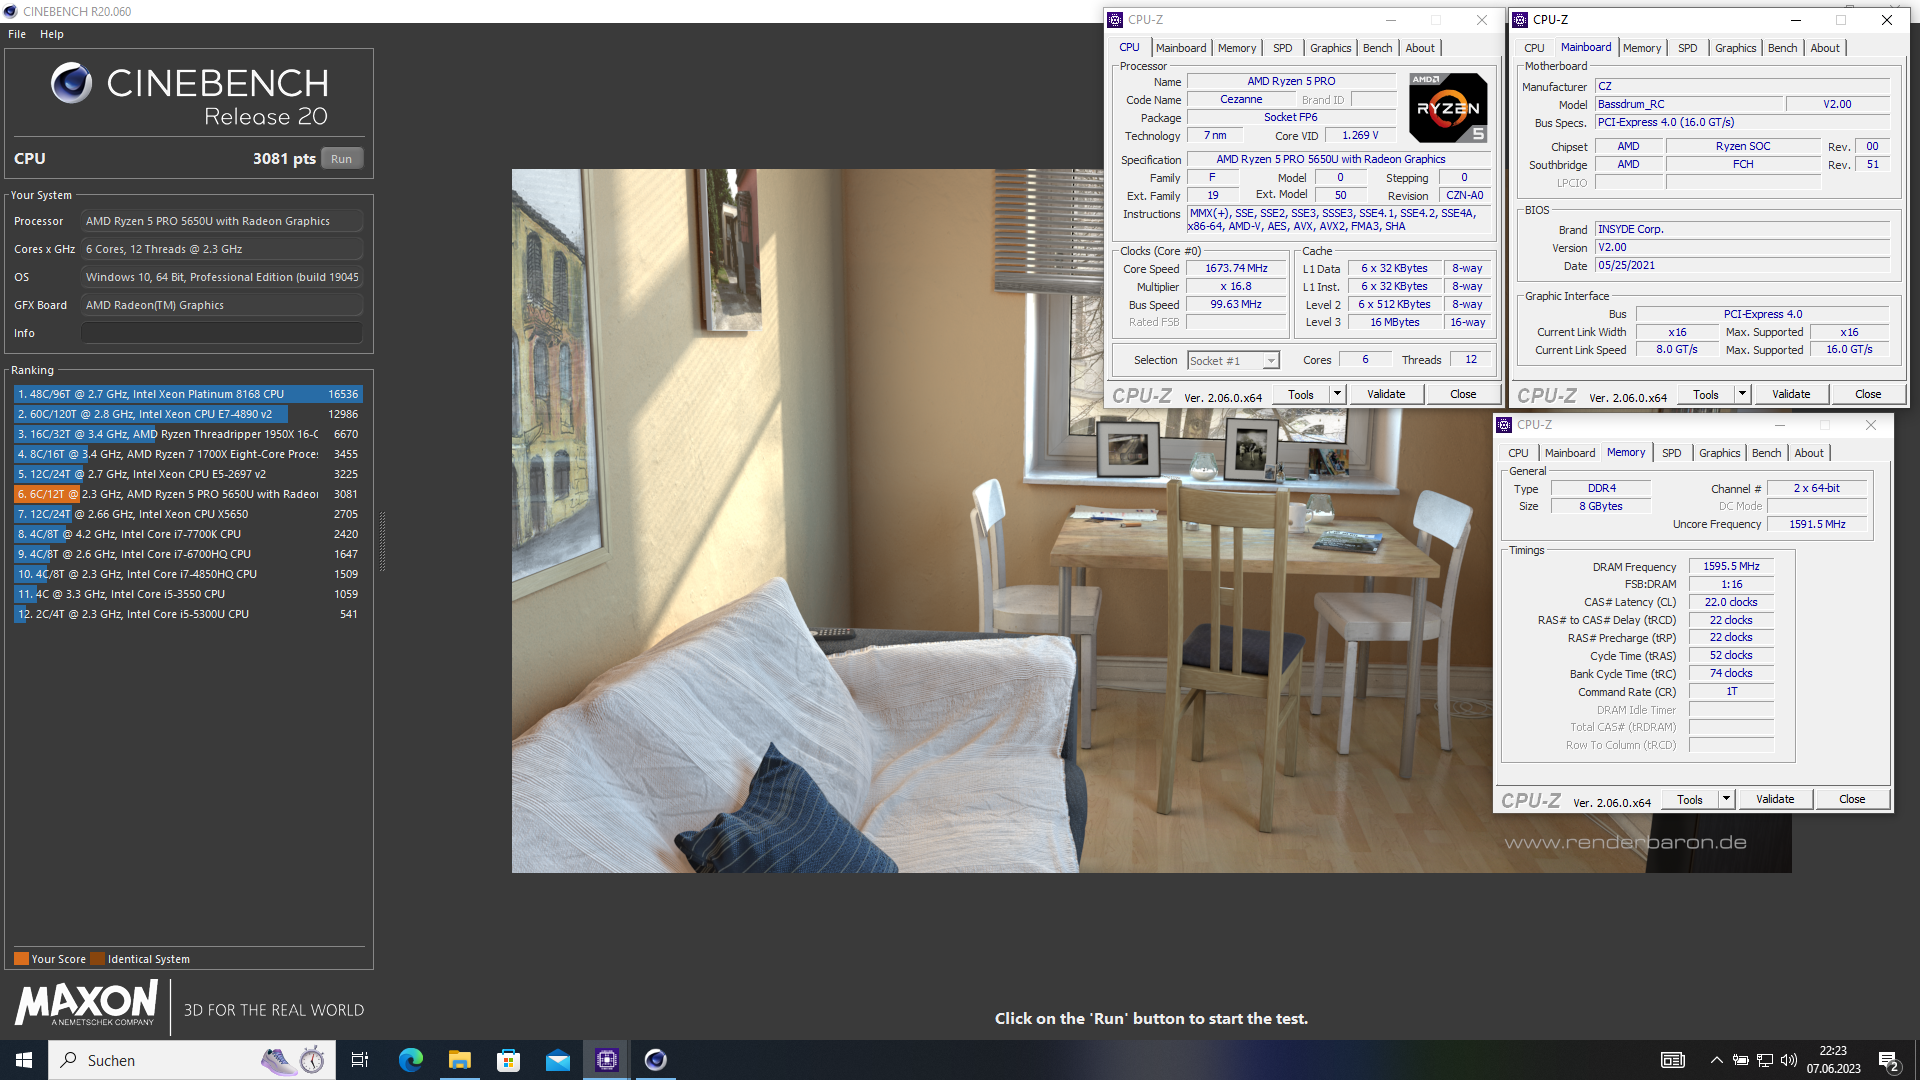Click the brown Identical System legend swatch
1920x1080 pixels.
97,959
